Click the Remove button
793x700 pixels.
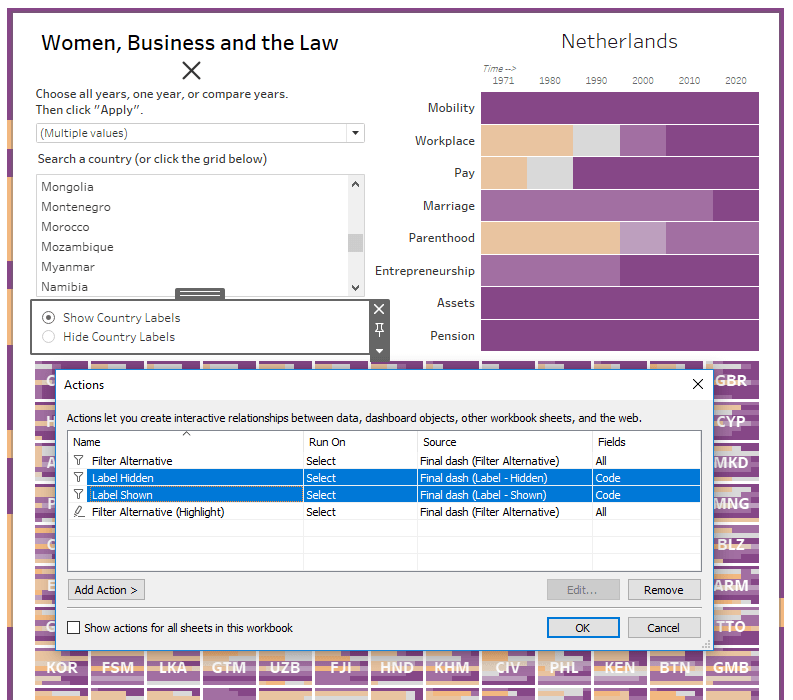(x=663, y=590)
